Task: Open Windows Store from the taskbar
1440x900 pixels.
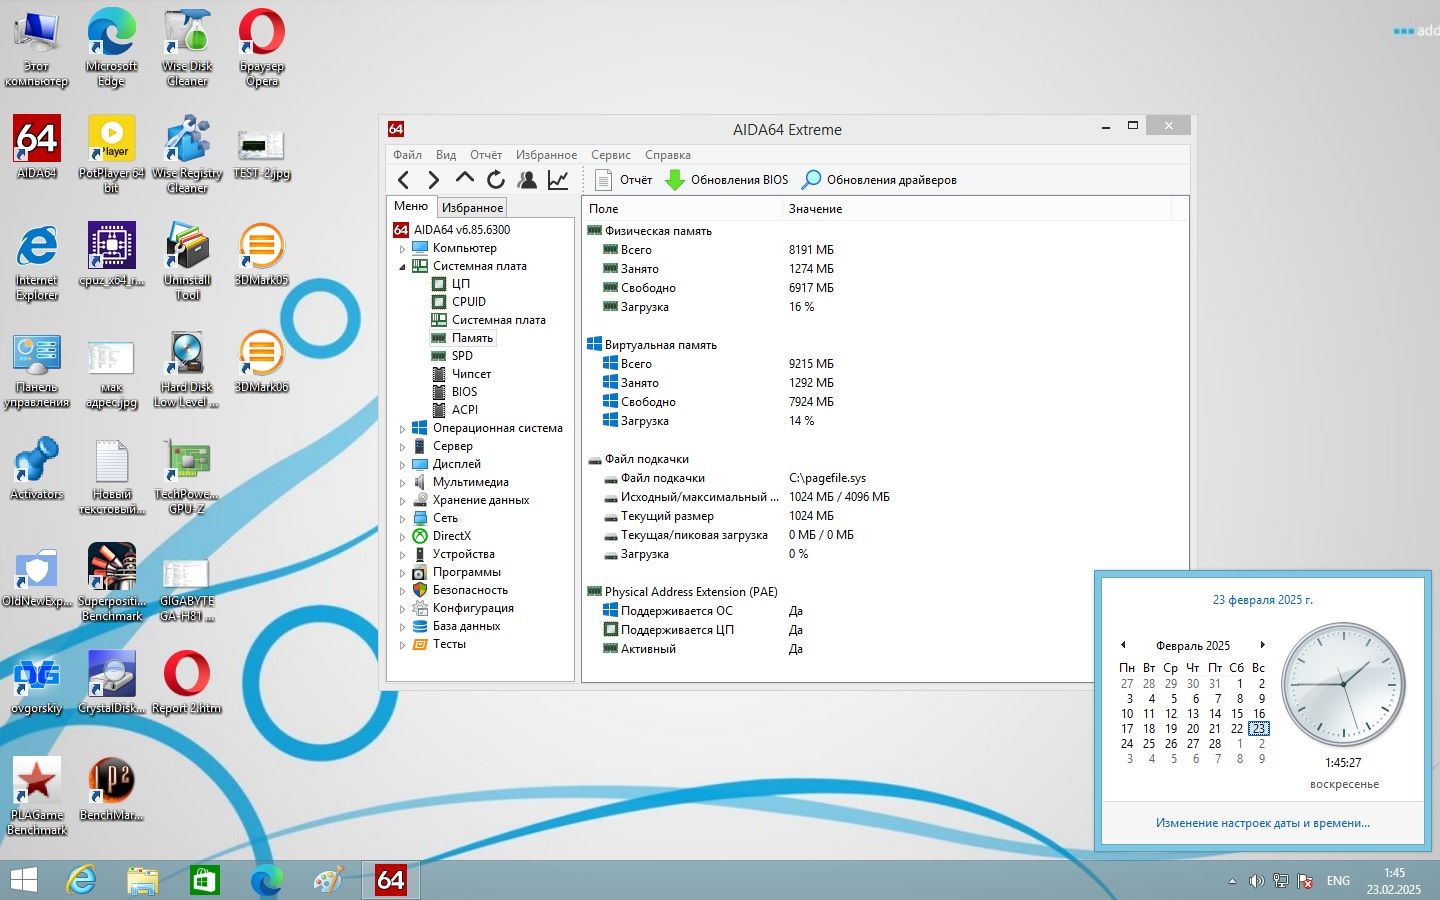Action: point(204,880)
